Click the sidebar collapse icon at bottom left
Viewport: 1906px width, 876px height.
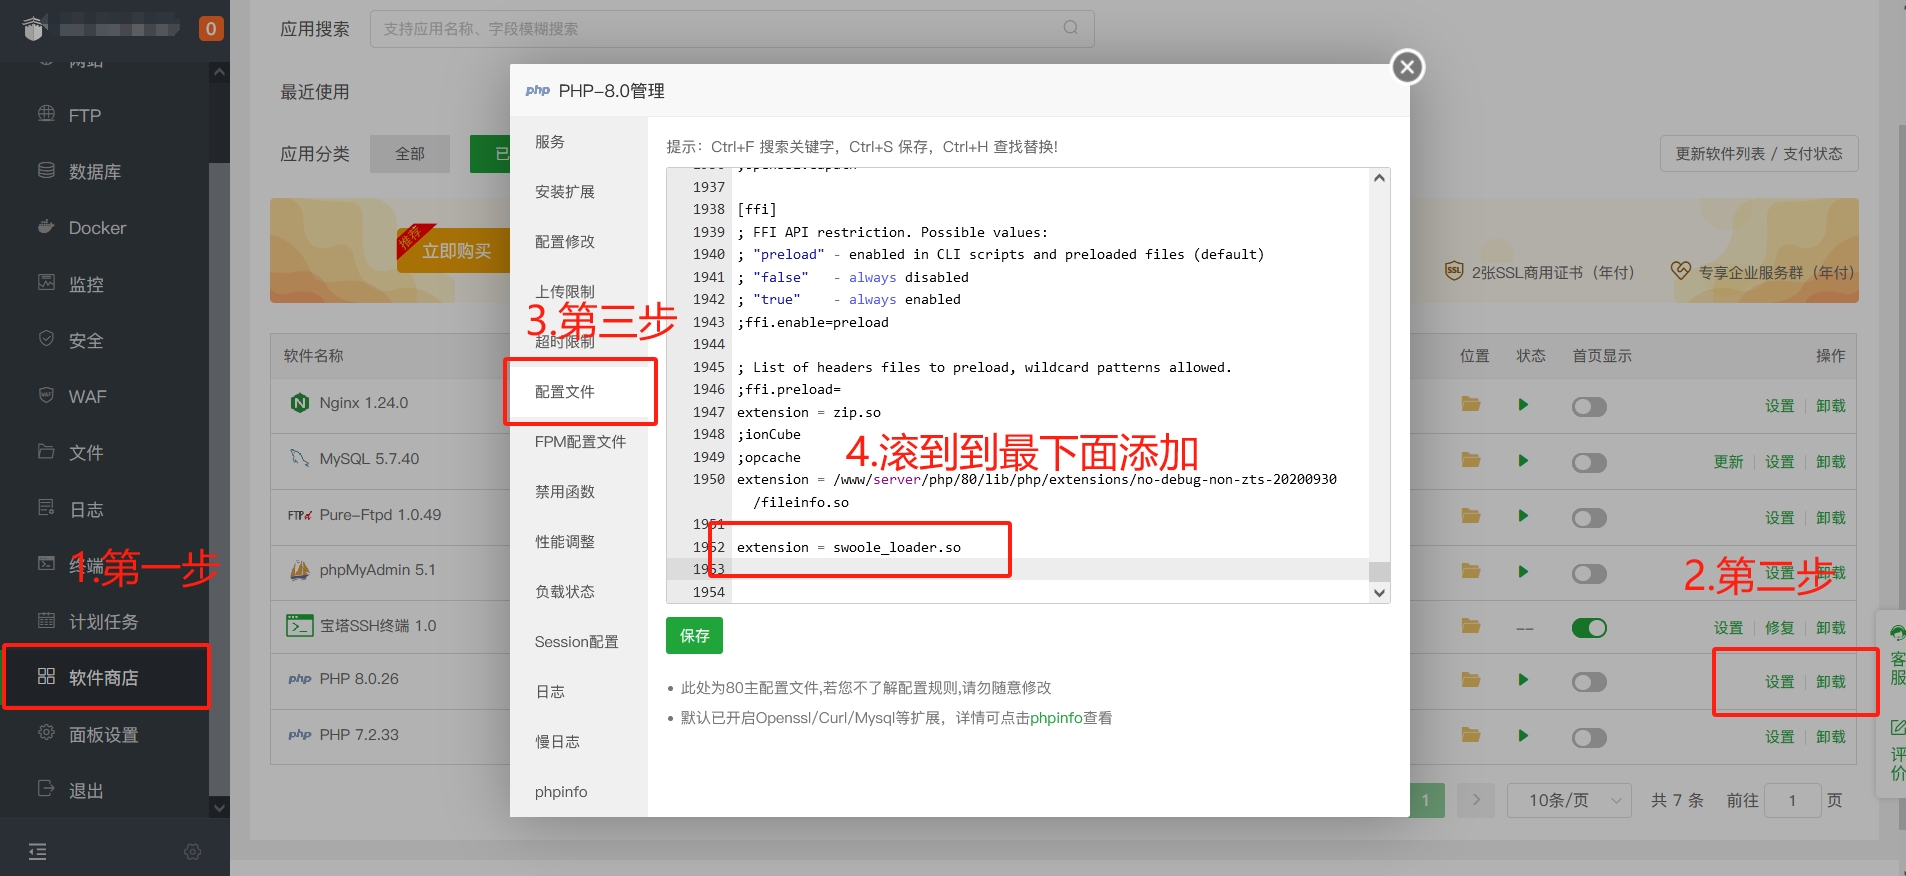[x=38, y=851]
